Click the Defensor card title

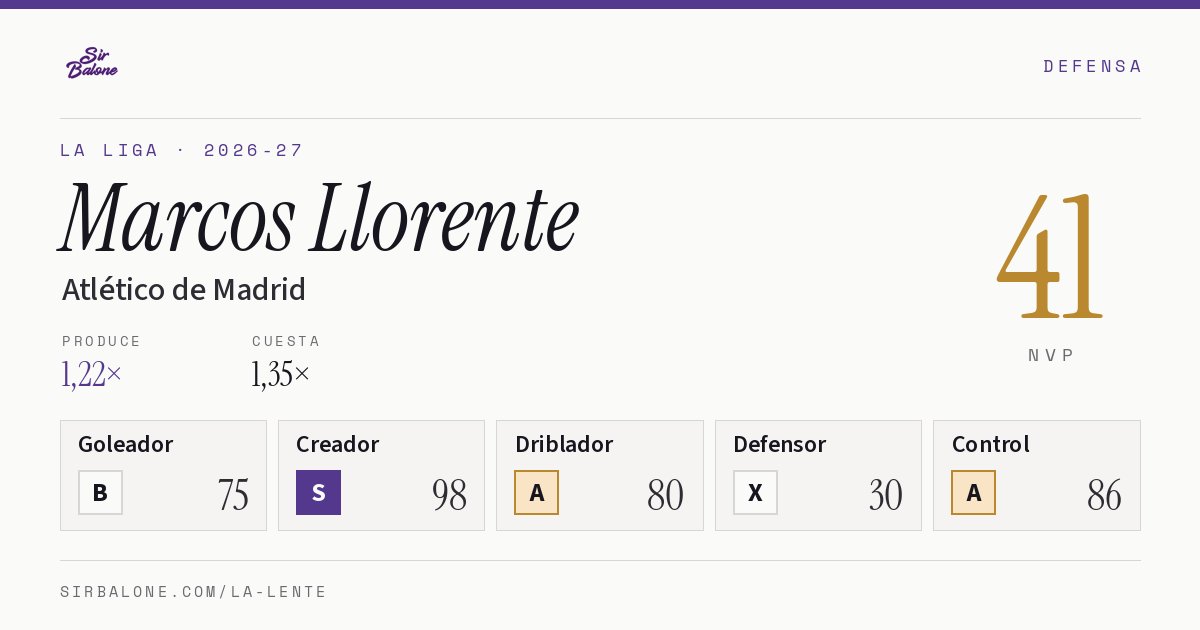tap(780, 444)
